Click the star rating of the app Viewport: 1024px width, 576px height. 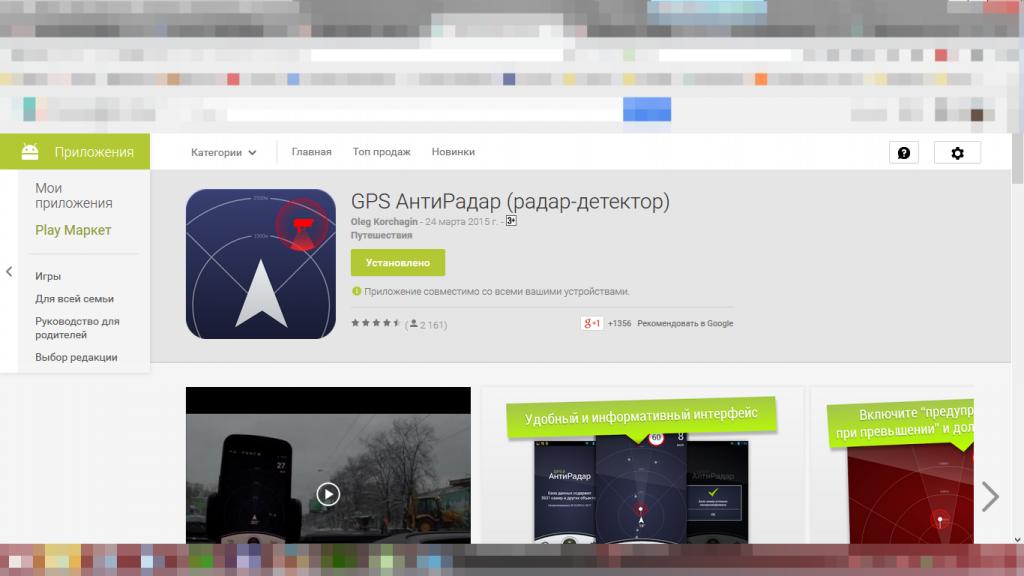coord(376,323)
